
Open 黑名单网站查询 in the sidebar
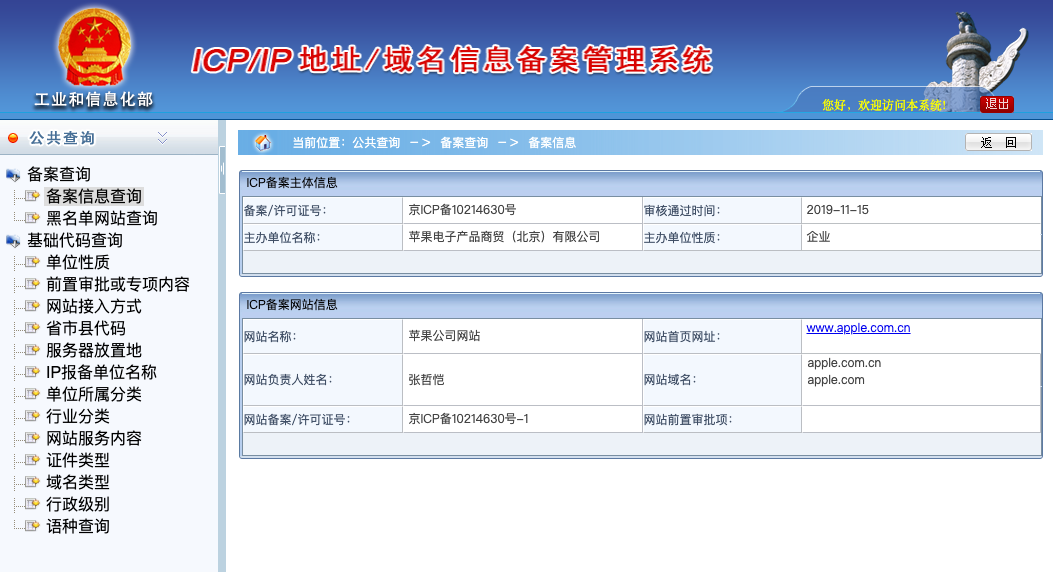102,218
